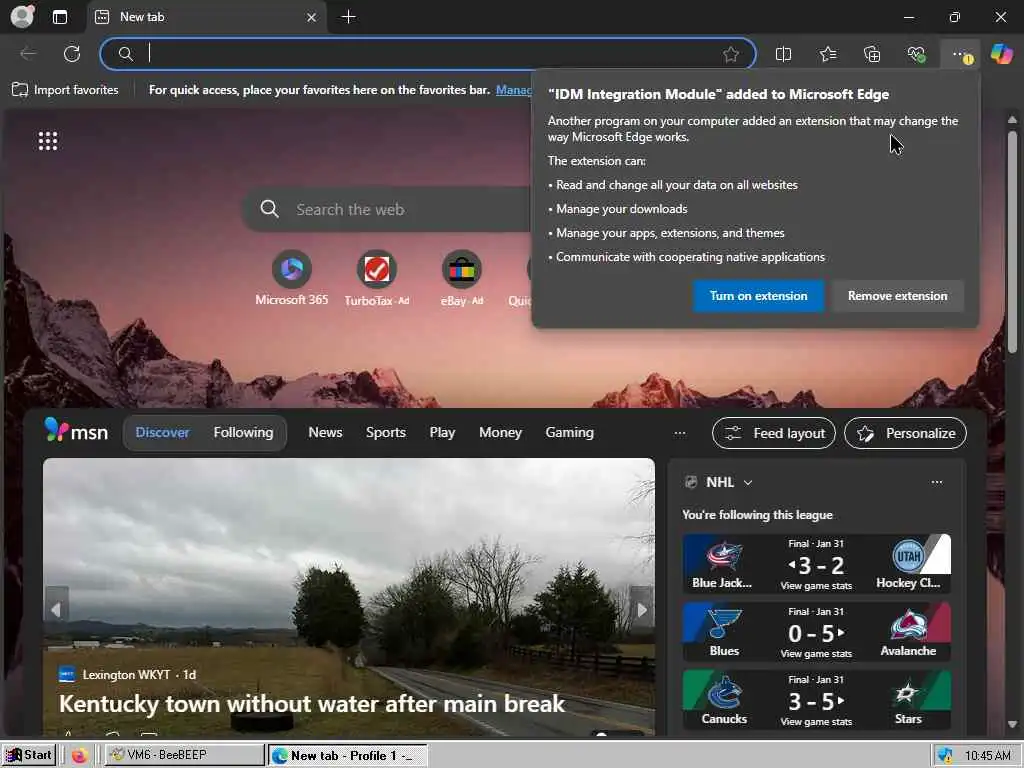Focus the browser address bar
Image resolution: width=1024 pixels, height=768 pixels.
click(x=428, y=54)
